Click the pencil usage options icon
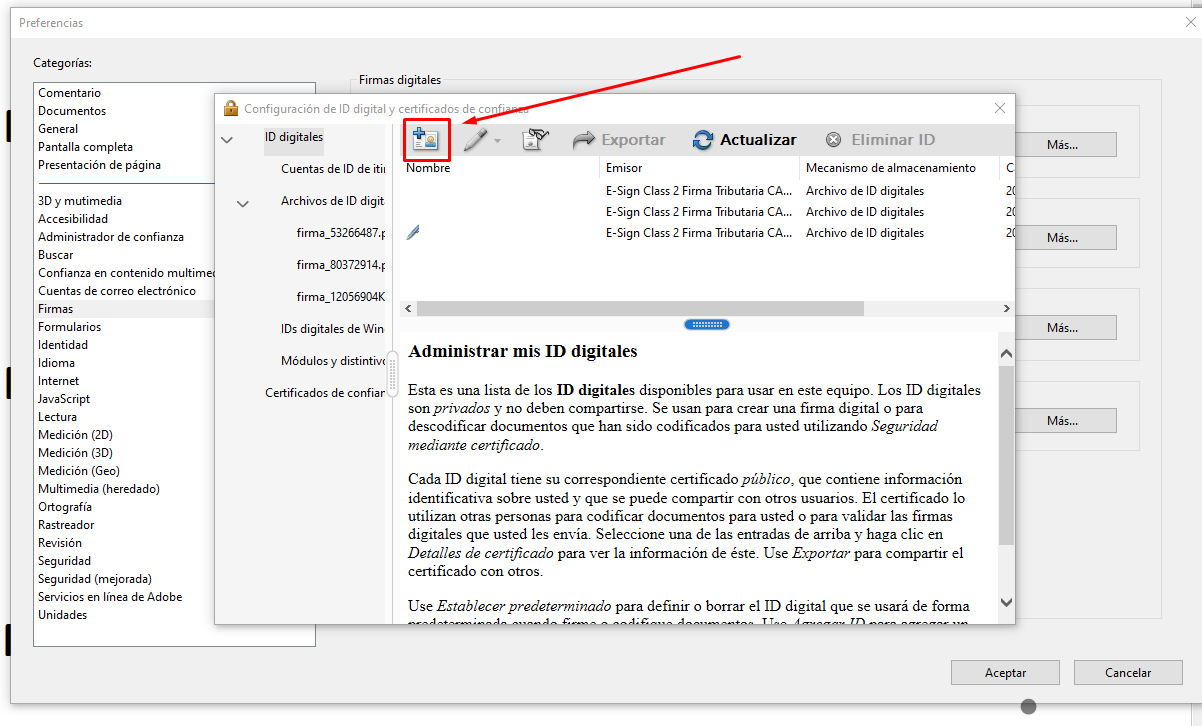 tap(475, 140)
